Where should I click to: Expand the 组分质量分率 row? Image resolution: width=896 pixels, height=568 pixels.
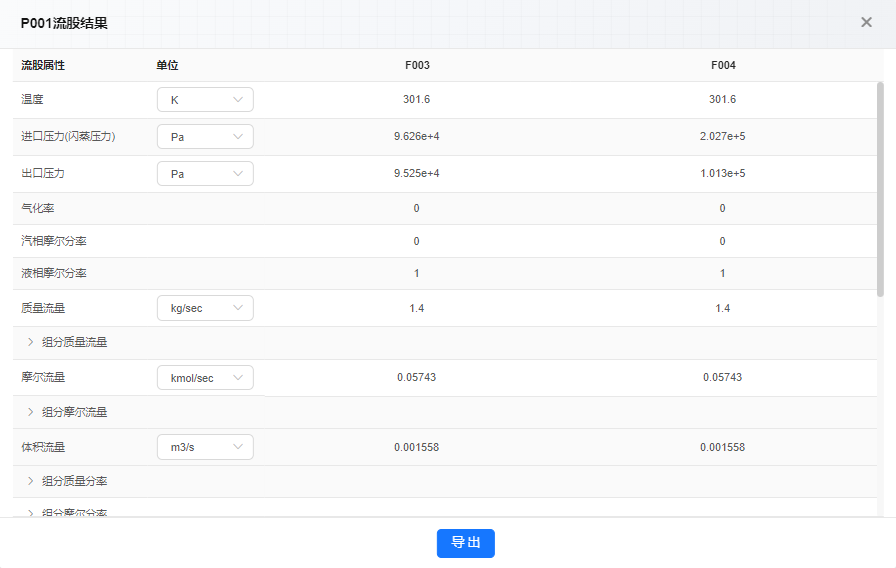click(x=31, y=481)
